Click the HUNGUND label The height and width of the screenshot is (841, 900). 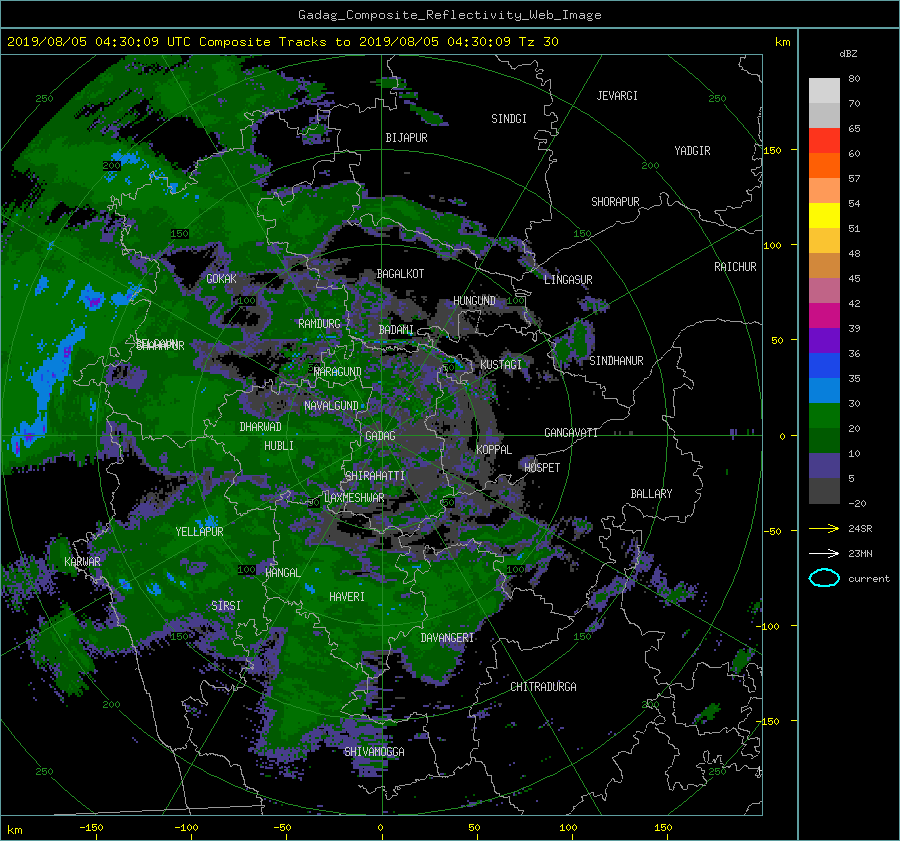(474, 301)
